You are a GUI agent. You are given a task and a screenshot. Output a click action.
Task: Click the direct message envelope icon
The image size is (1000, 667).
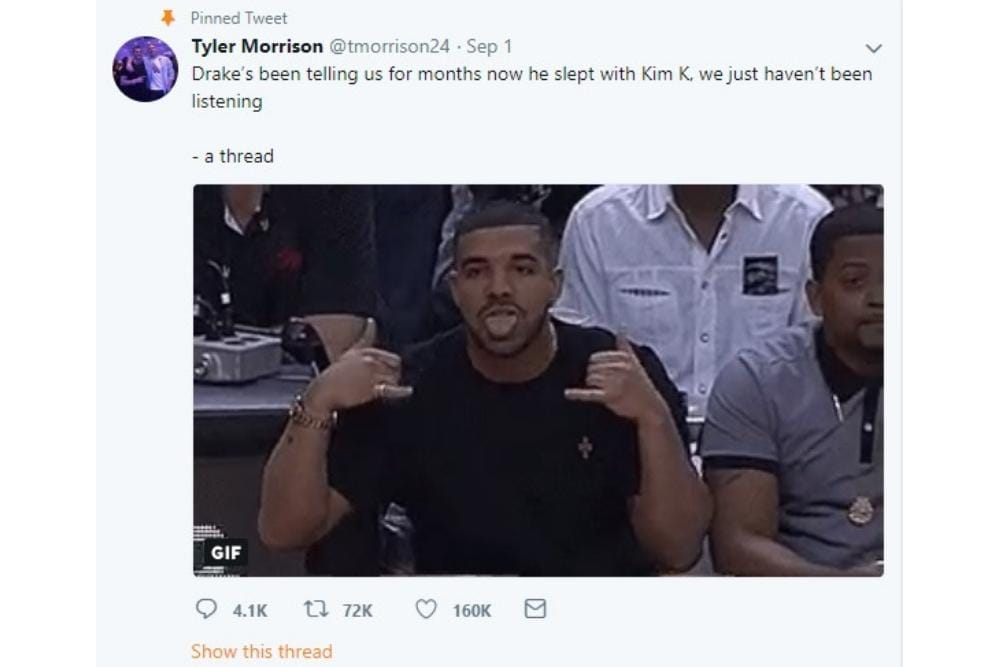[x=535, y=609]
